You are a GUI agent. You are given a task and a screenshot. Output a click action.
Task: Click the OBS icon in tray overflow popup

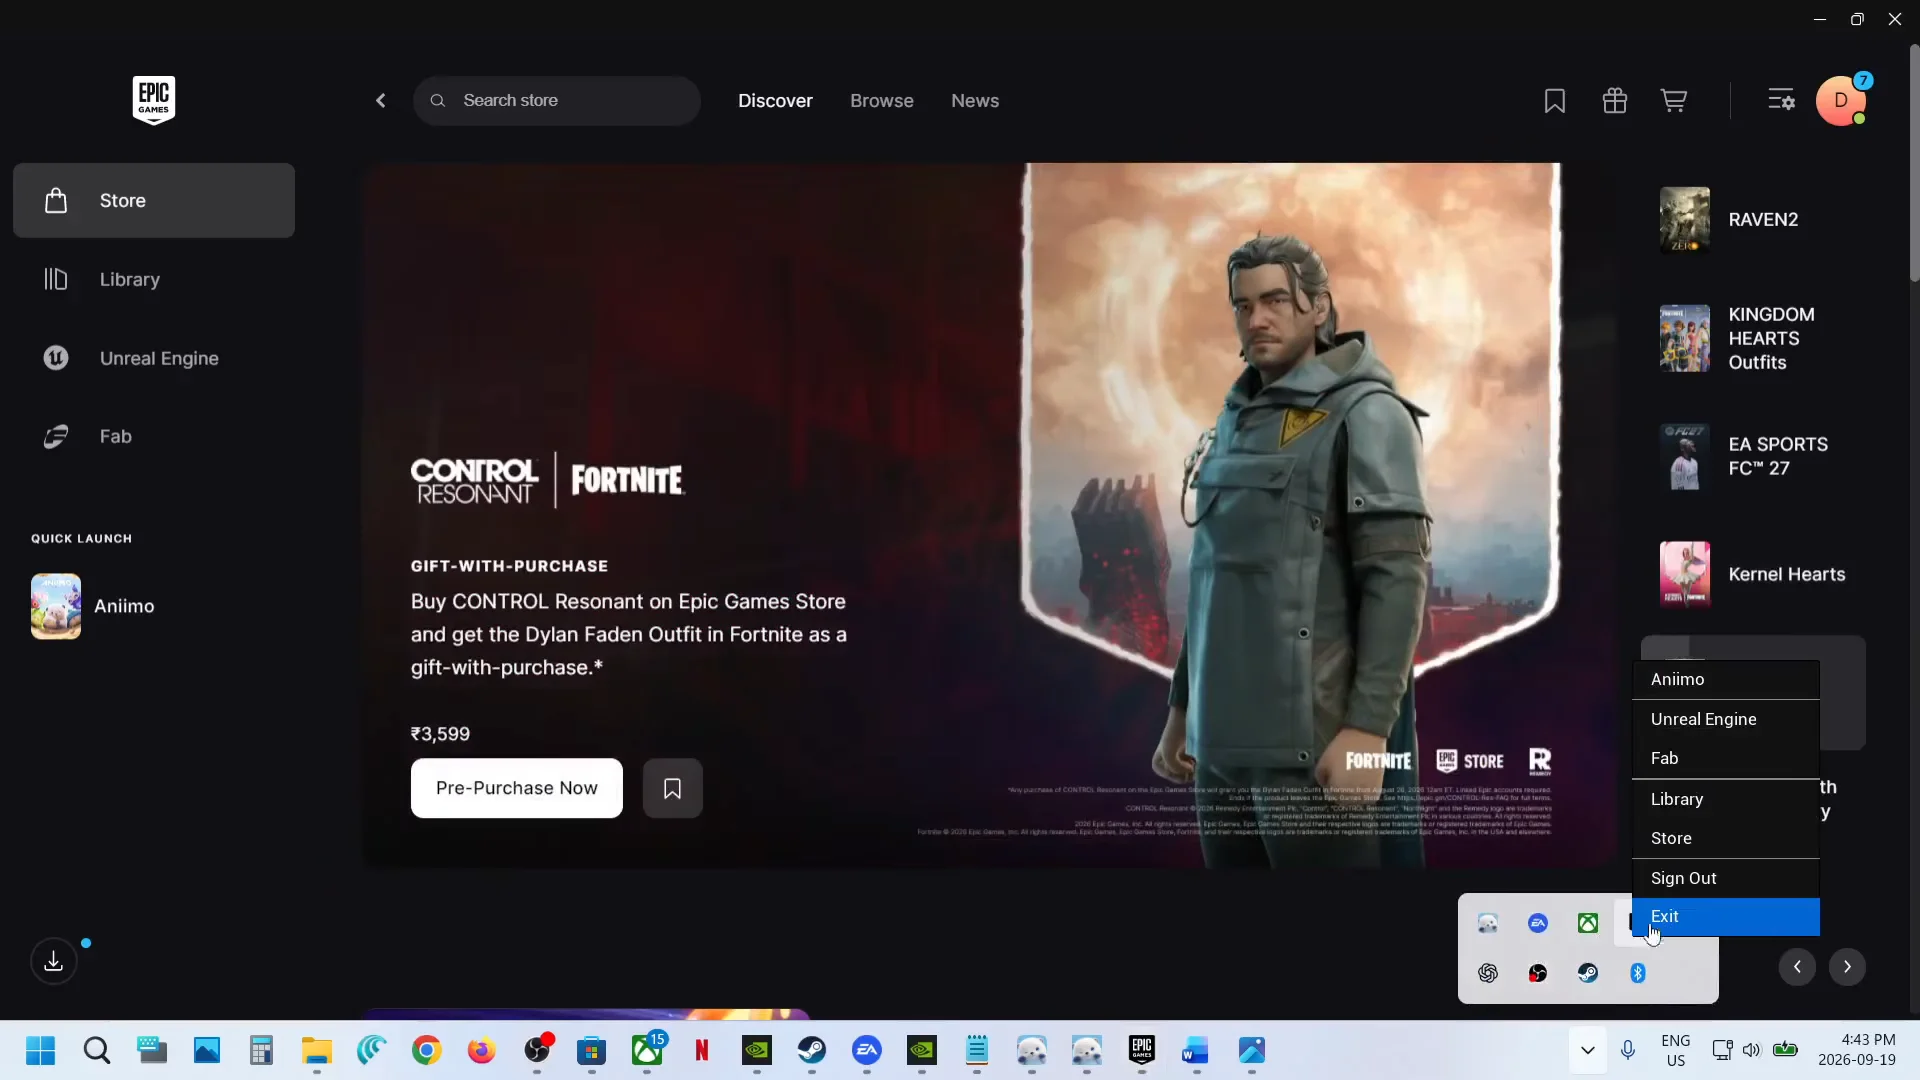1538,973
